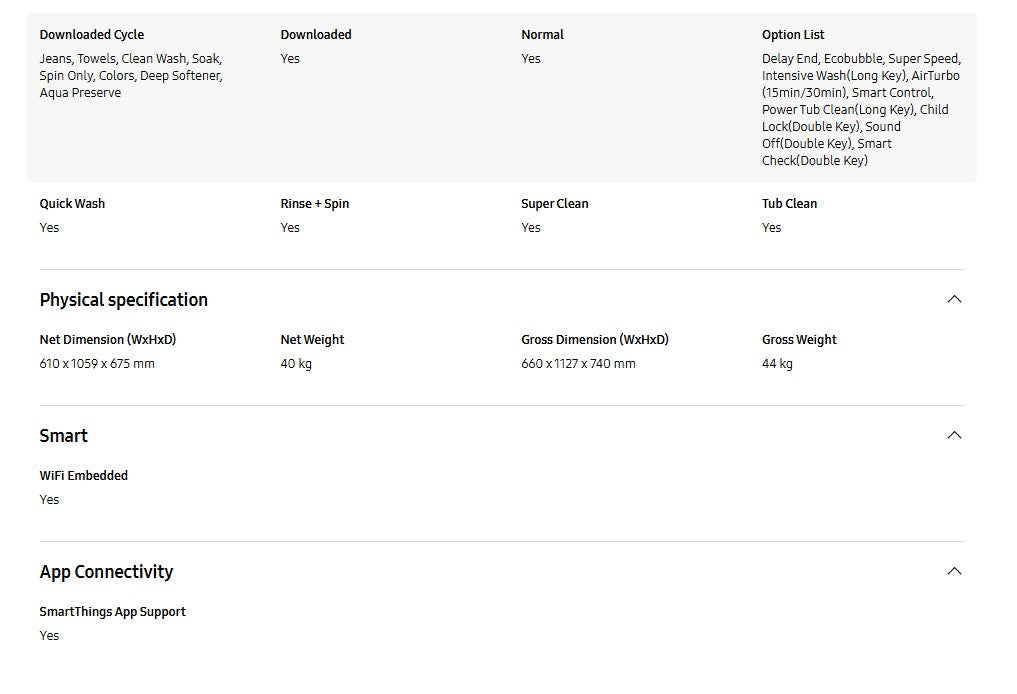Click the Super Clean spec label
1017x694 pixels.
pos(555,204)
